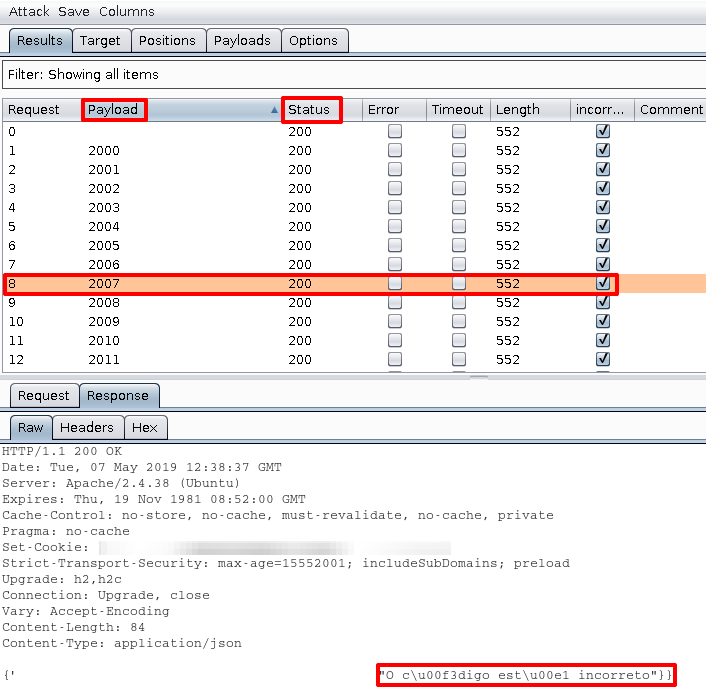Open the Columns menu

coord(126,12)
